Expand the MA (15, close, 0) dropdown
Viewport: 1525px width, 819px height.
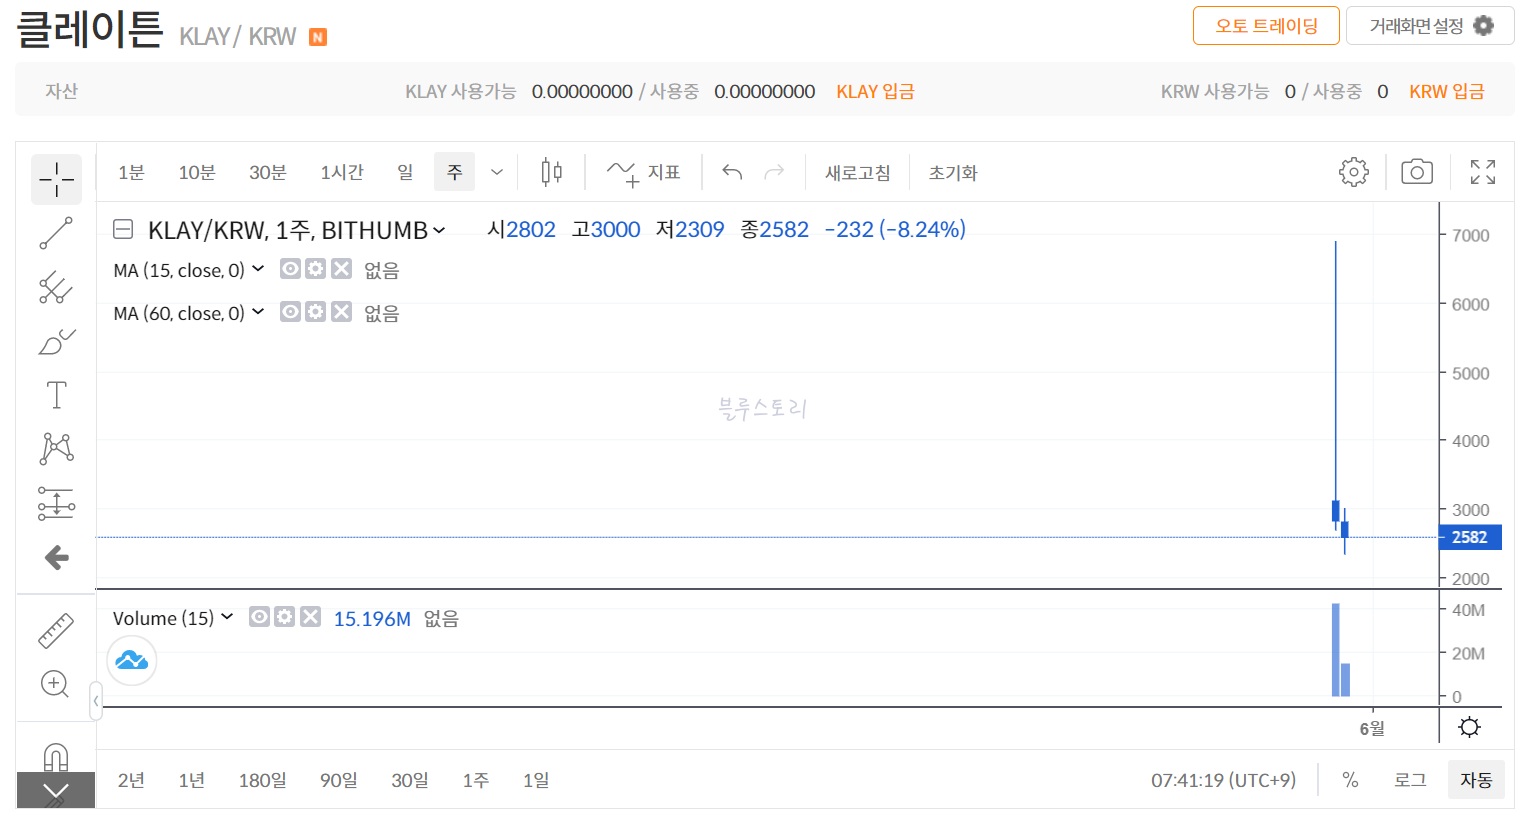(x=258, y=269)
